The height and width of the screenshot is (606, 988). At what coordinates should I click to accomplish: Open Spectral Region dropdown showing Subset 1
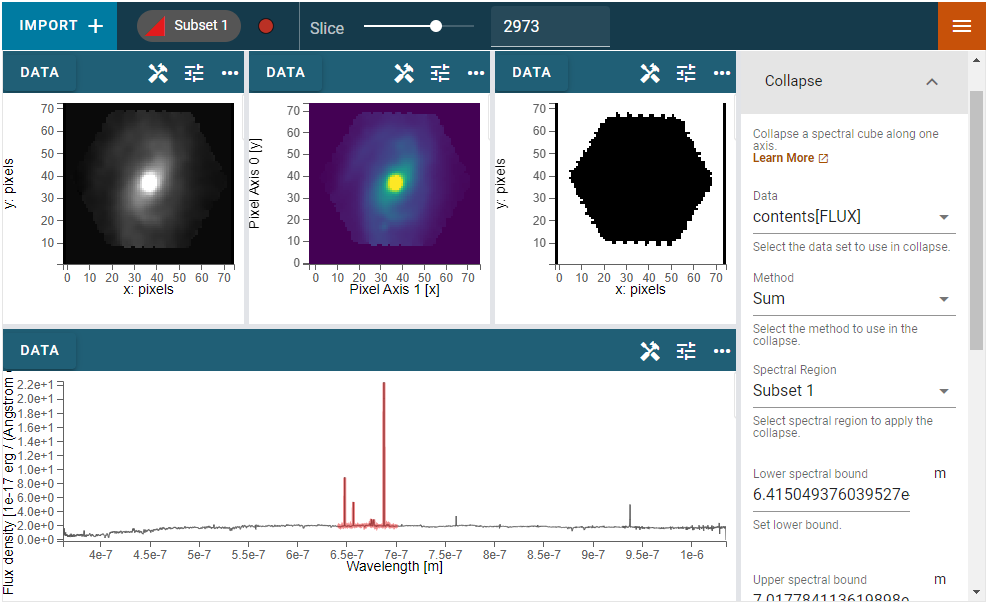coord(853,391)
